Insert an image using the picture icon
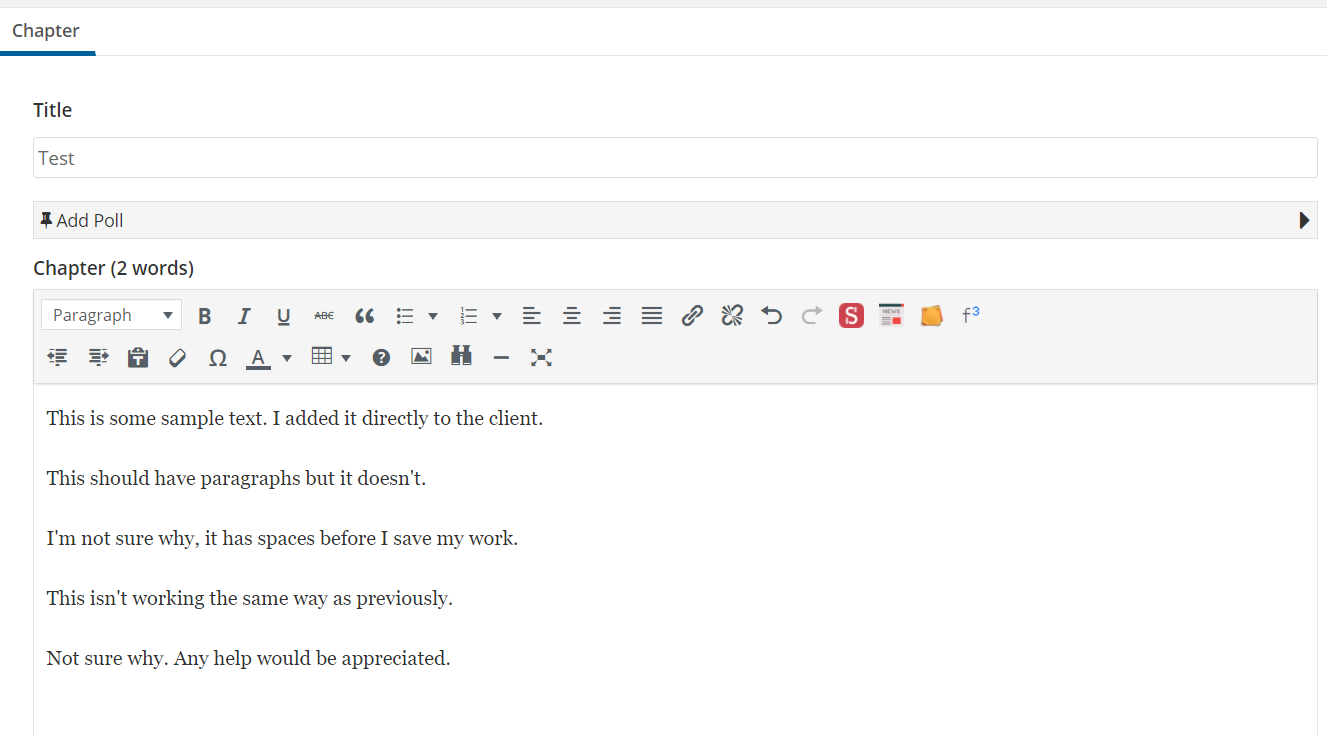This screenshot has height=736, width=1327. click(x=421, y=357)
